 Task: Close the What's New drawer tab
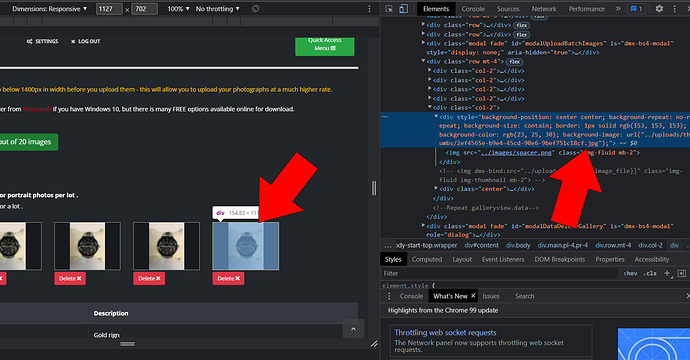tap(473, 296)
